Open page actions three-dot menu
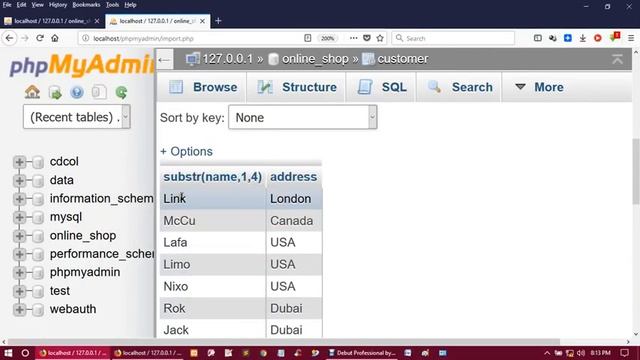This screenshot has width=640, height=360. [x=353, y=38]
